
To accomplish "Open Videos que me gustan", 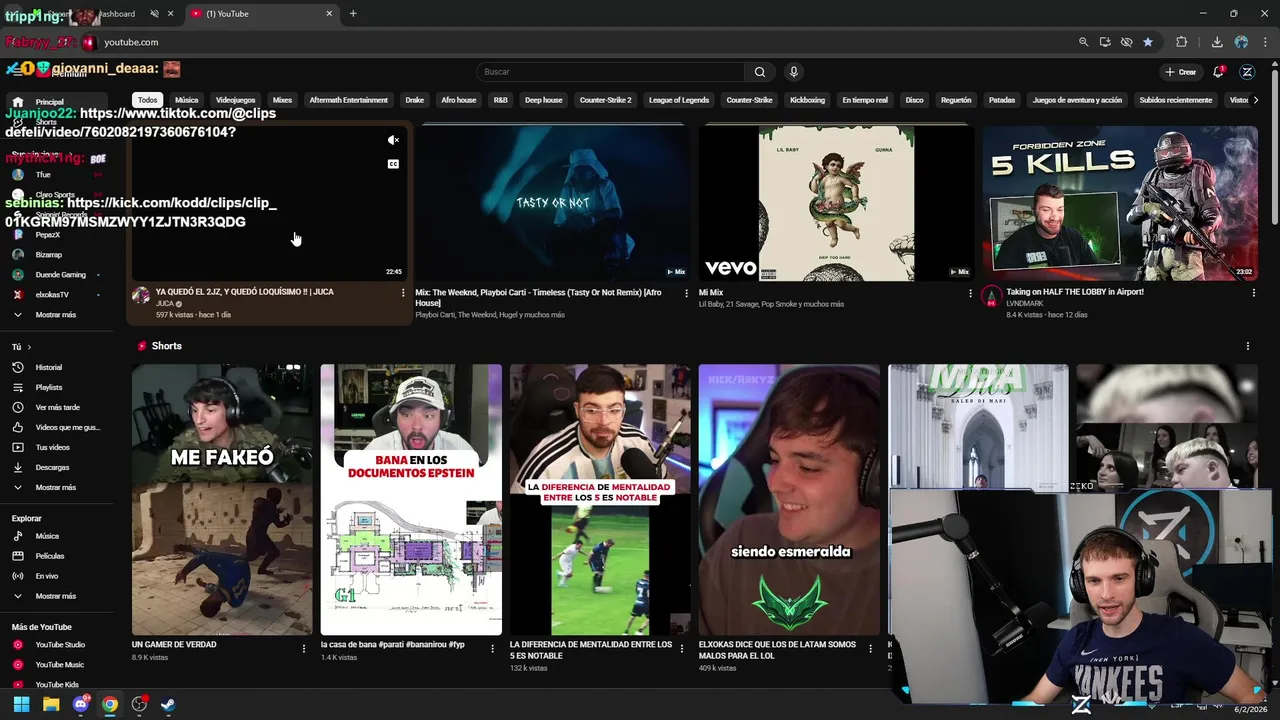I will 67,427.
